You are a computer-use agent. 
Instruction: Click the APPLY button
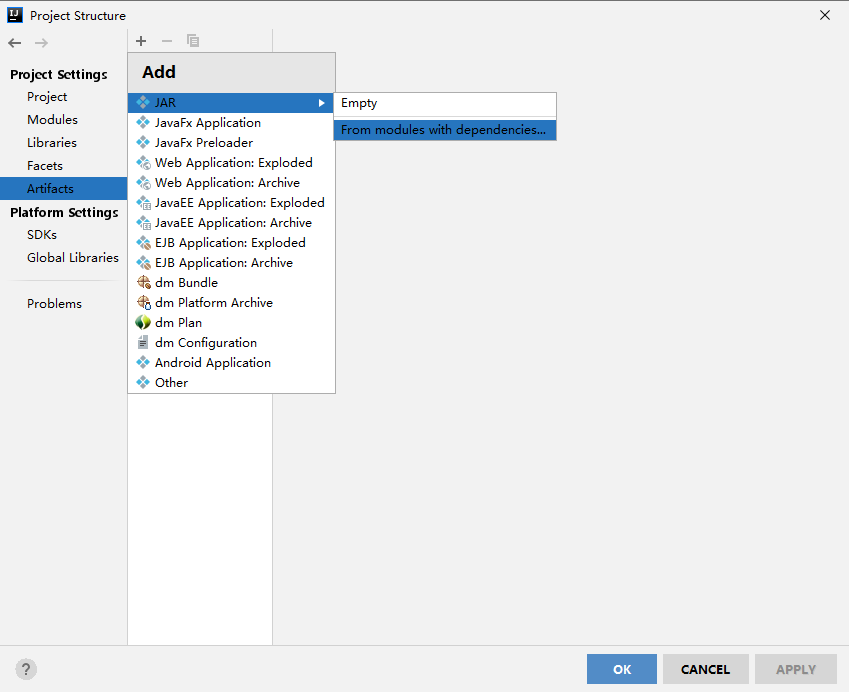pyautogui.click(x=795, y=669)
